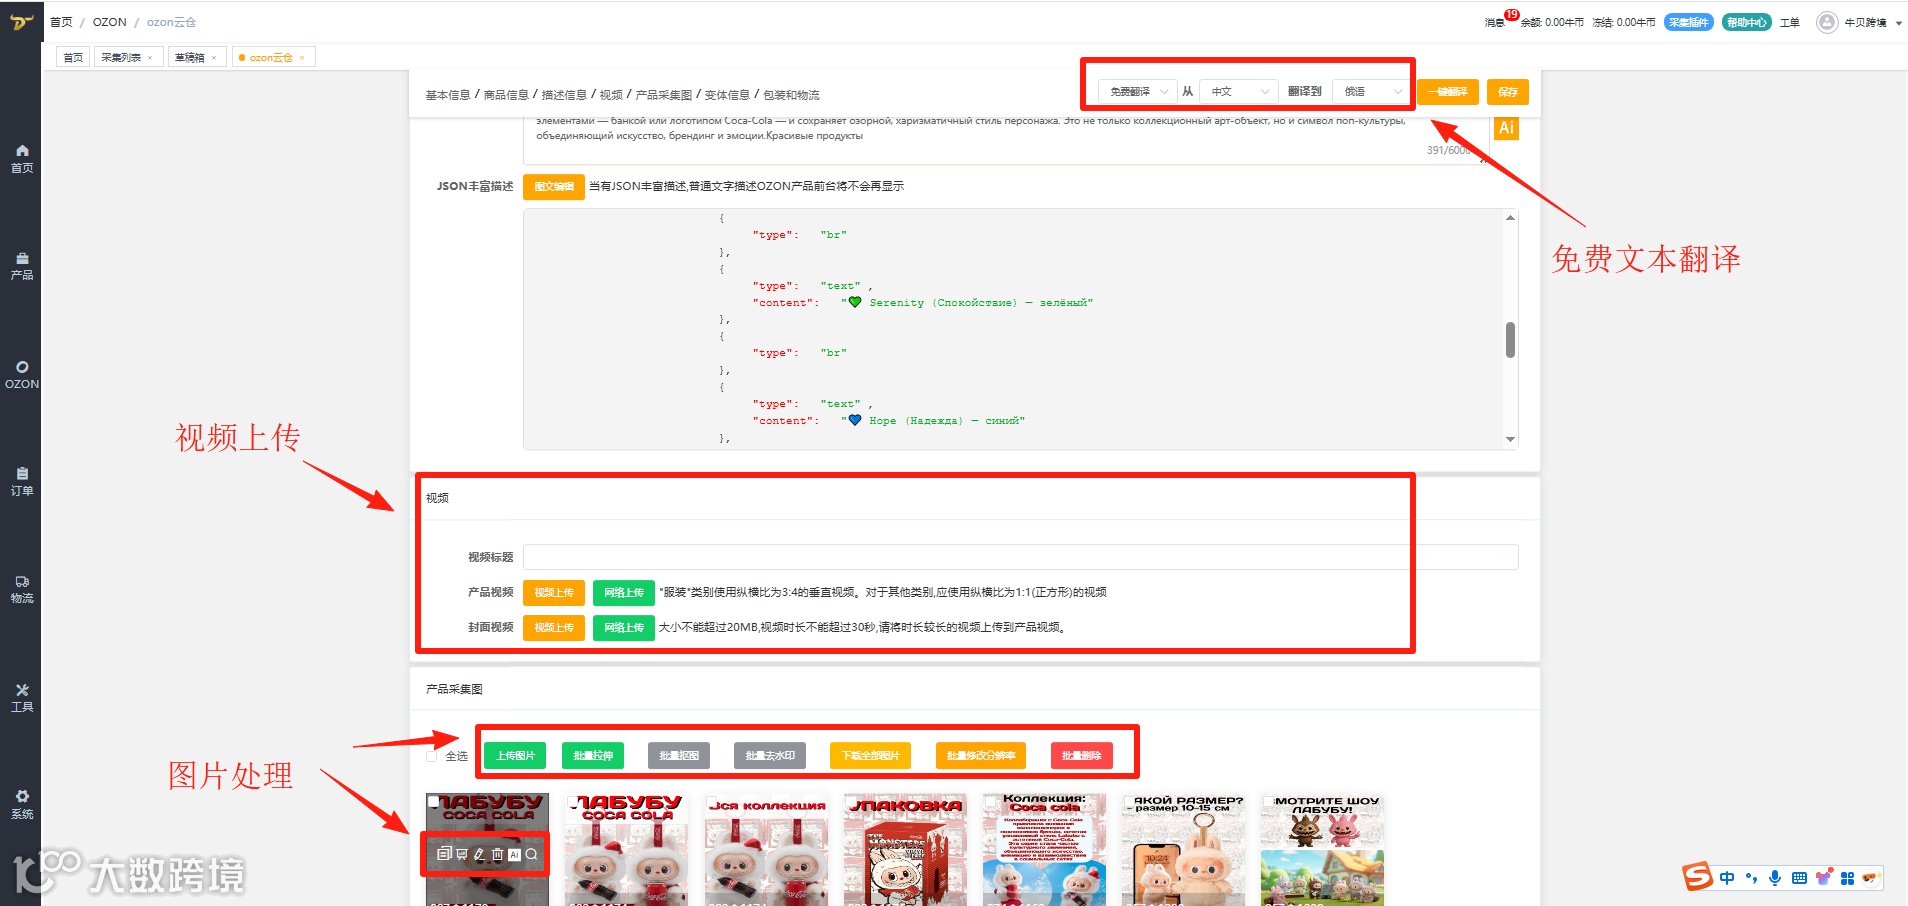
Task: Switch to the 首页 page tab
Action: [x=73, y=58]
